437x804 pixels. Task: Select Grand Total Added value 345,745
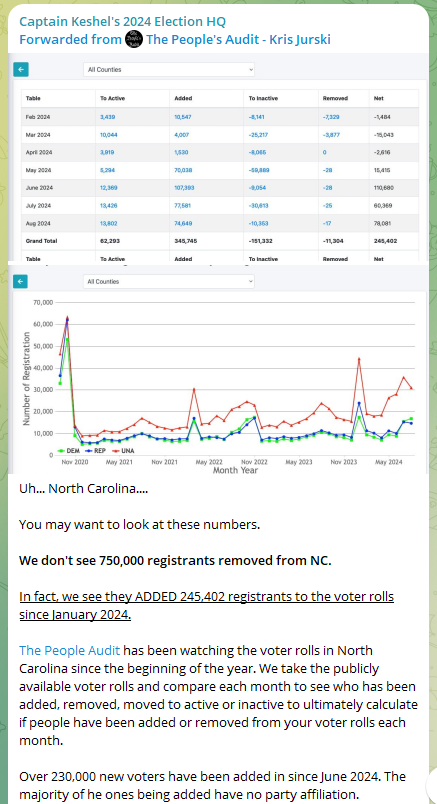[185, 241]
